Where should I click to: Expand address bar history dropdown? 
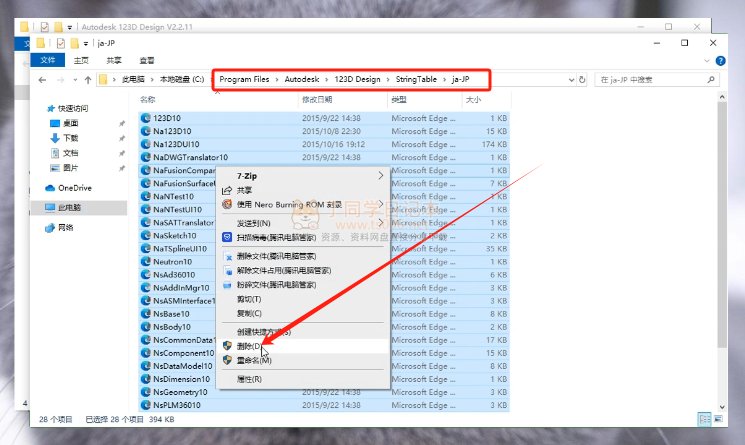572,80
